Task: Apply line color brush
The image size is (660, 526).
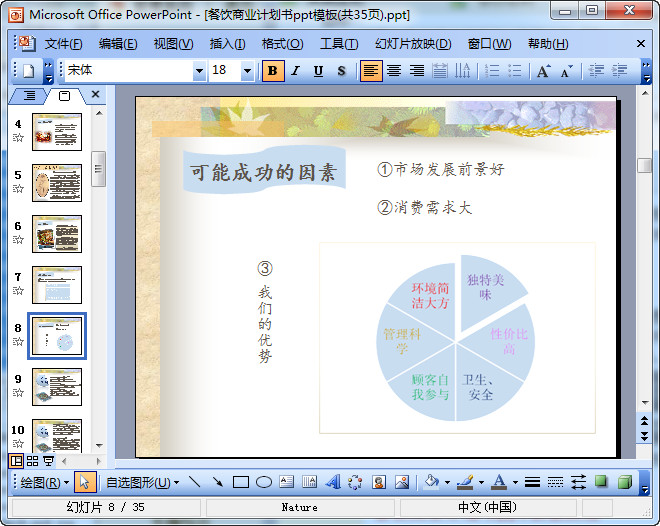Action: click(x=465, y=482)
